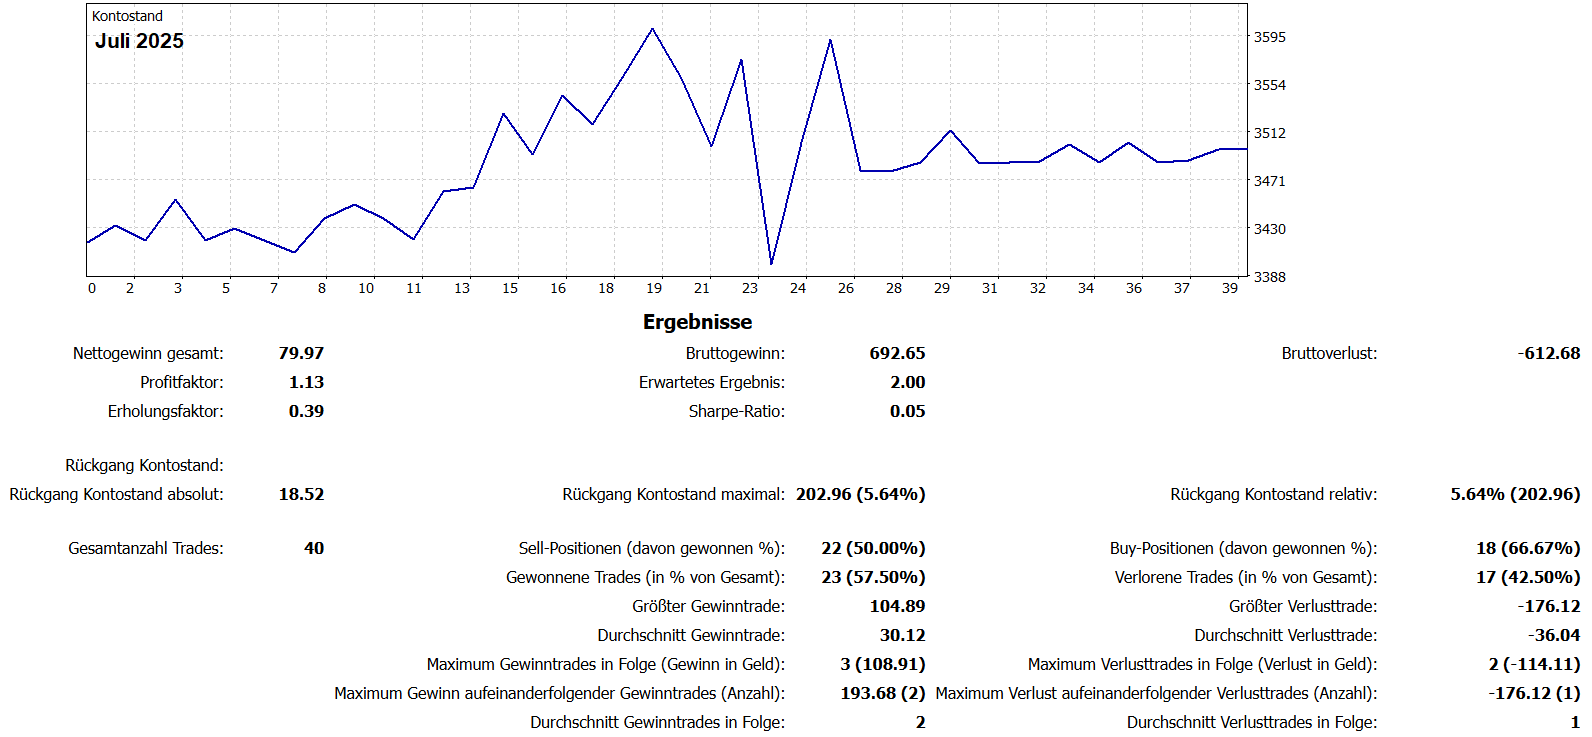Select consecutive losses value 2 (-114.11)
This screenshot has height=737, width=1592.
(1534, 664)
